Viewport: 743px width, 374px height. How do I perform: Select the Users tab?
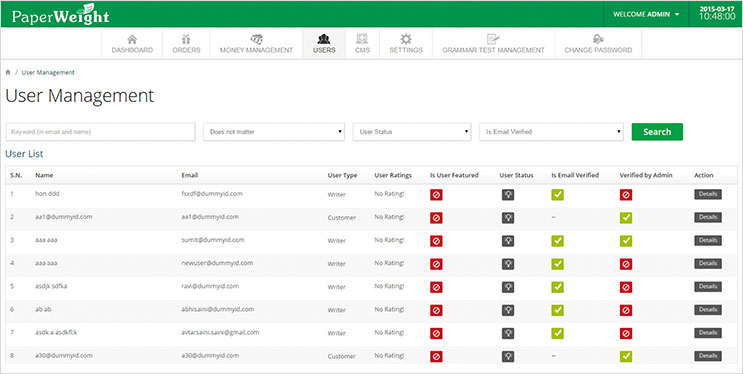324,44
